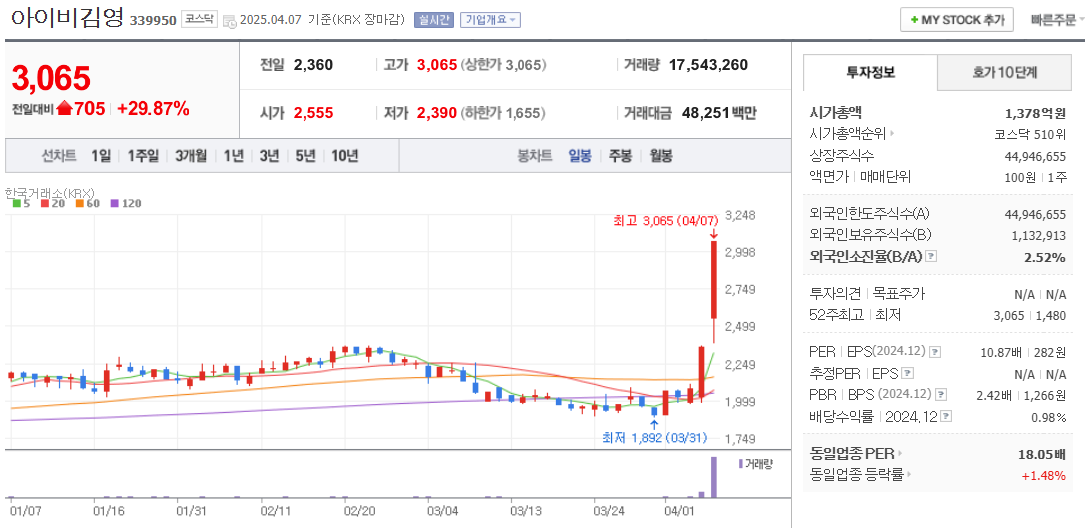Click the 03/13 date axis label
Screen dimensions: 1089x528
526,511
